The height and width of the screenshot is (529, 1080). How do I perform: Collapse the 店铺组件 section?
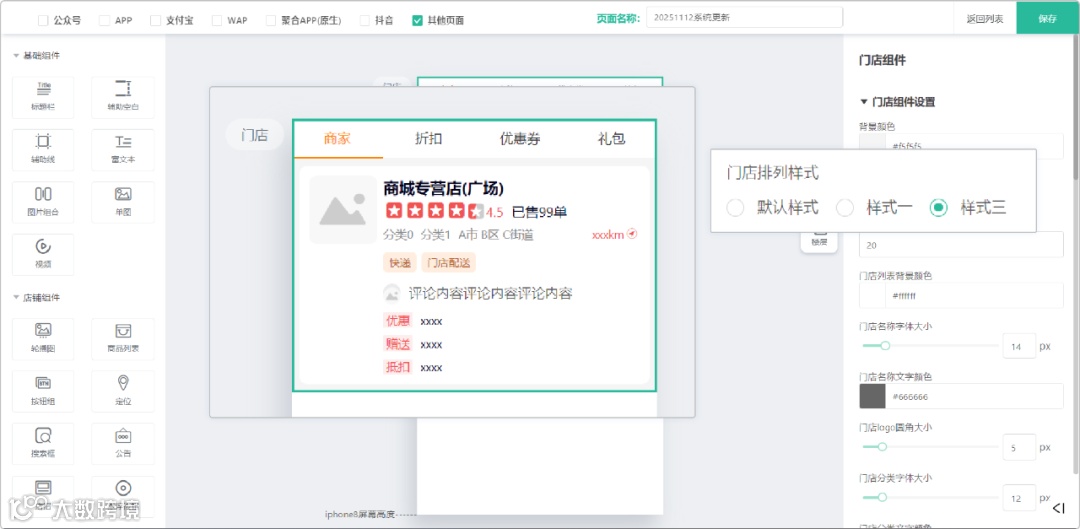16,298
